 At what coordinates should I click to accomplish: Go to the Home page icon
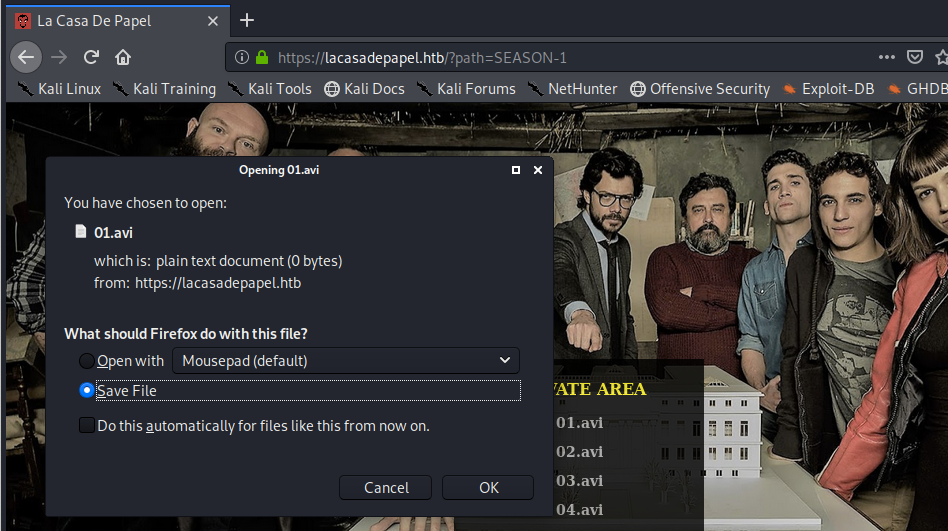pos(123,57)
